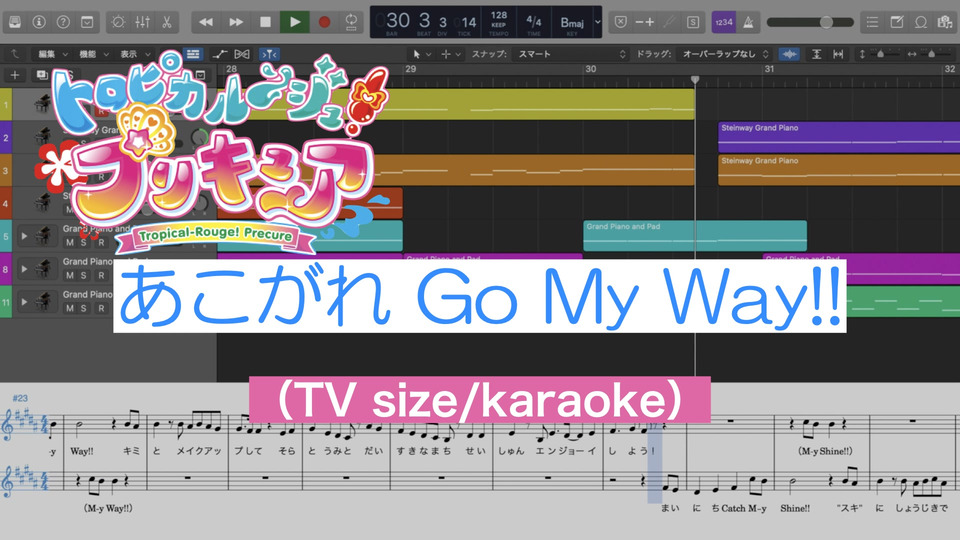
Task: Select the orange Steinway Grand Piano region
Action: coord(839,170)
